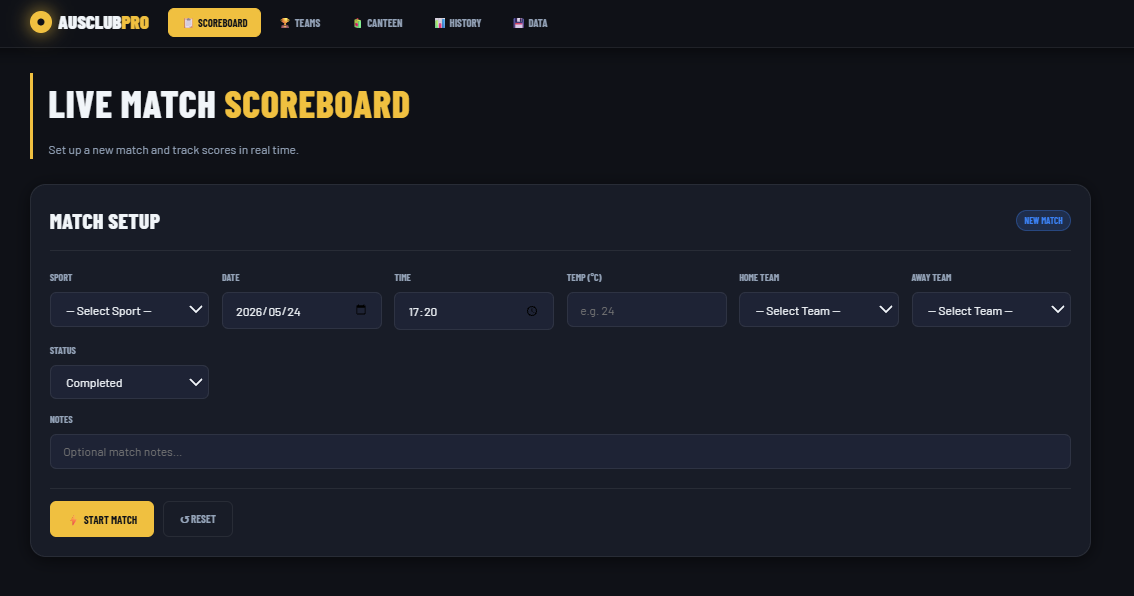The width and height of the screenshot is (1134, 596).
Task: Navigate to the Data tab
Action: [530, 23]
